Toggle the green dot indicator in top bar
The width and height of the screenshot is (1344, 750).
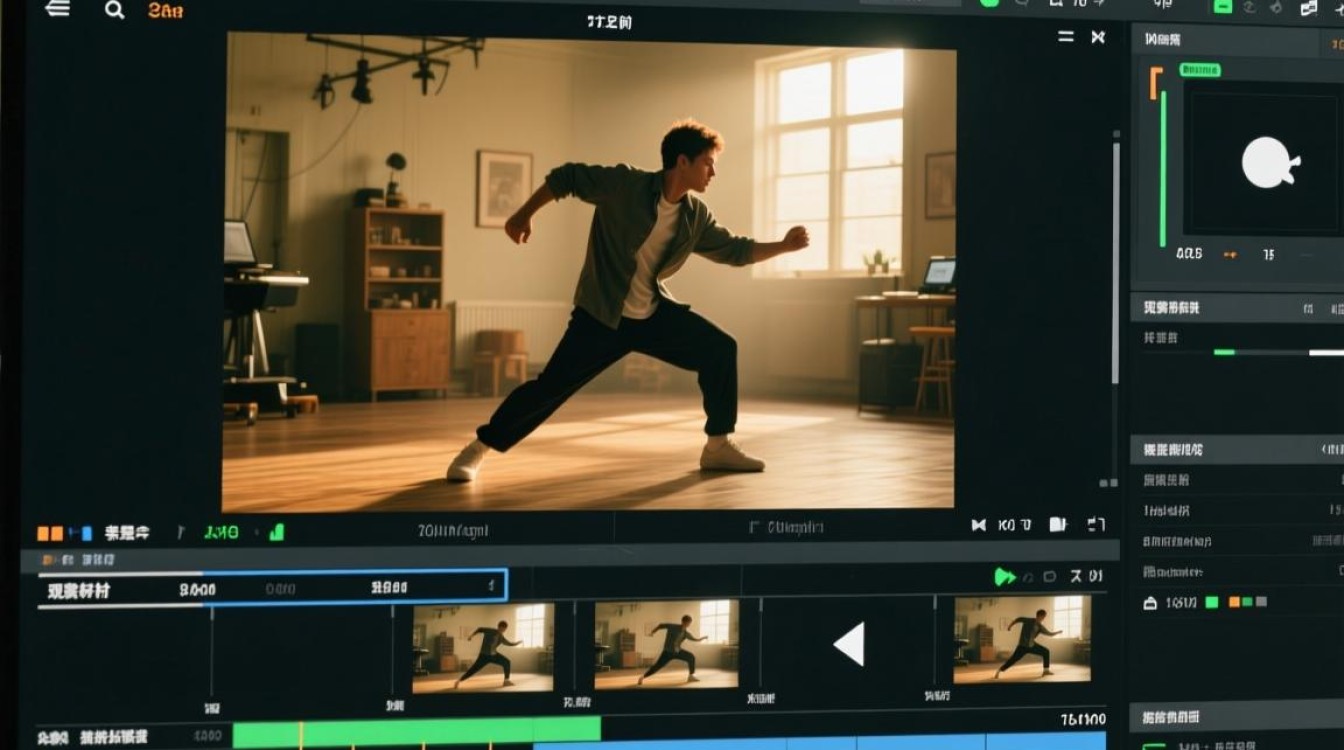(989, 3)
